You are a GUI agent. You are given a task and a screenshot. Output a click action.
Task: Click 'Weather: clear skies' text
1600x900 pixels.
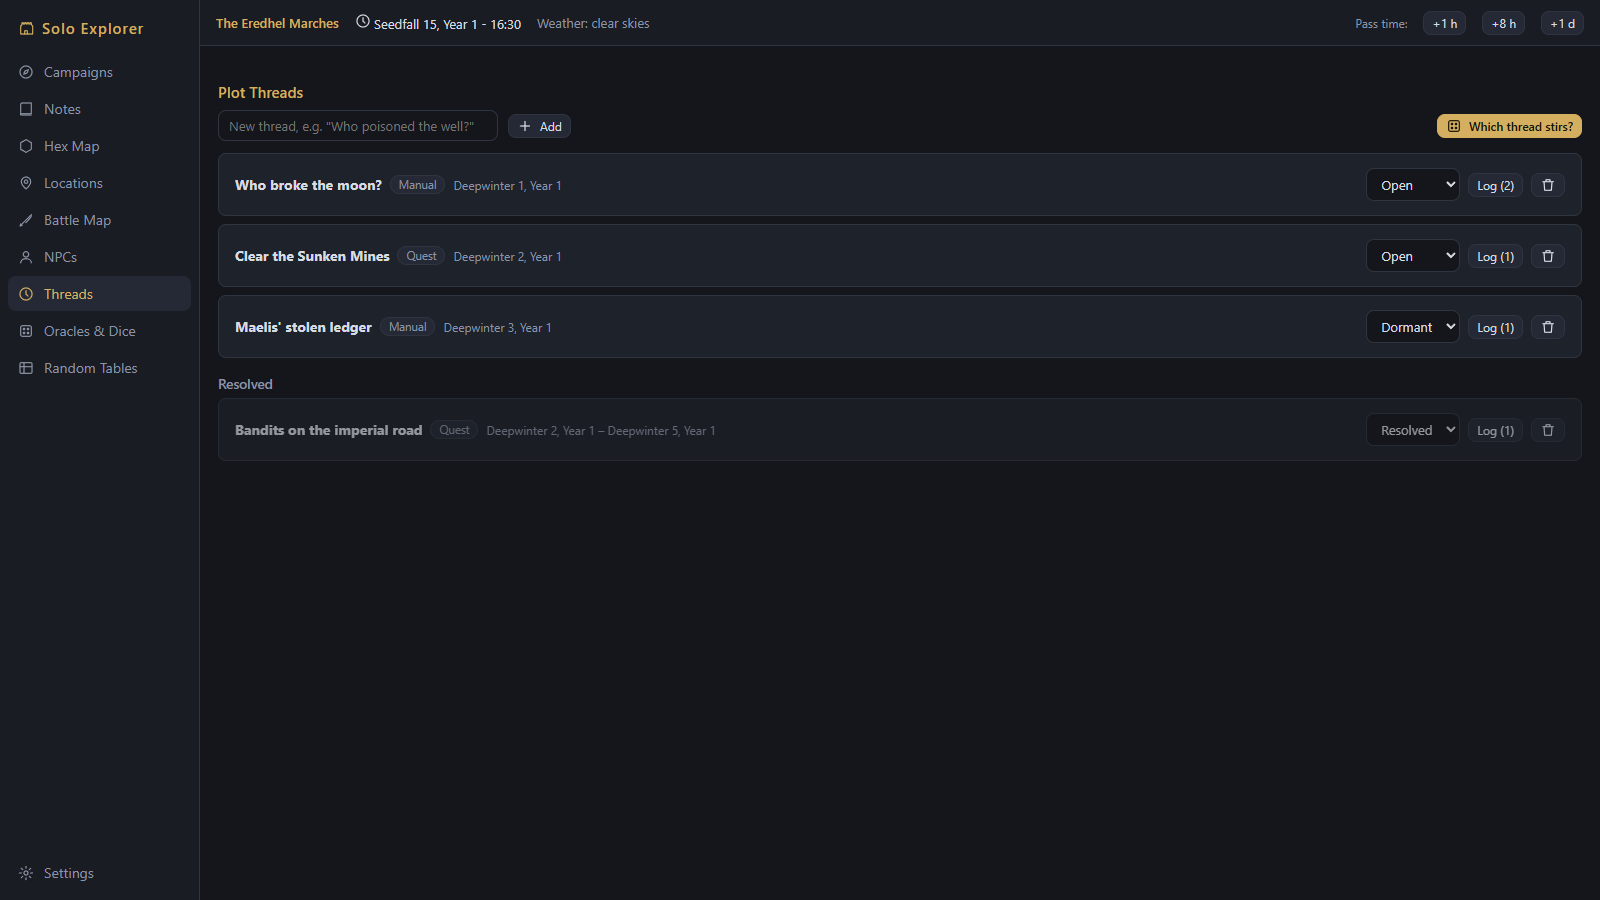pyautogui.click(x=593, y=23)
